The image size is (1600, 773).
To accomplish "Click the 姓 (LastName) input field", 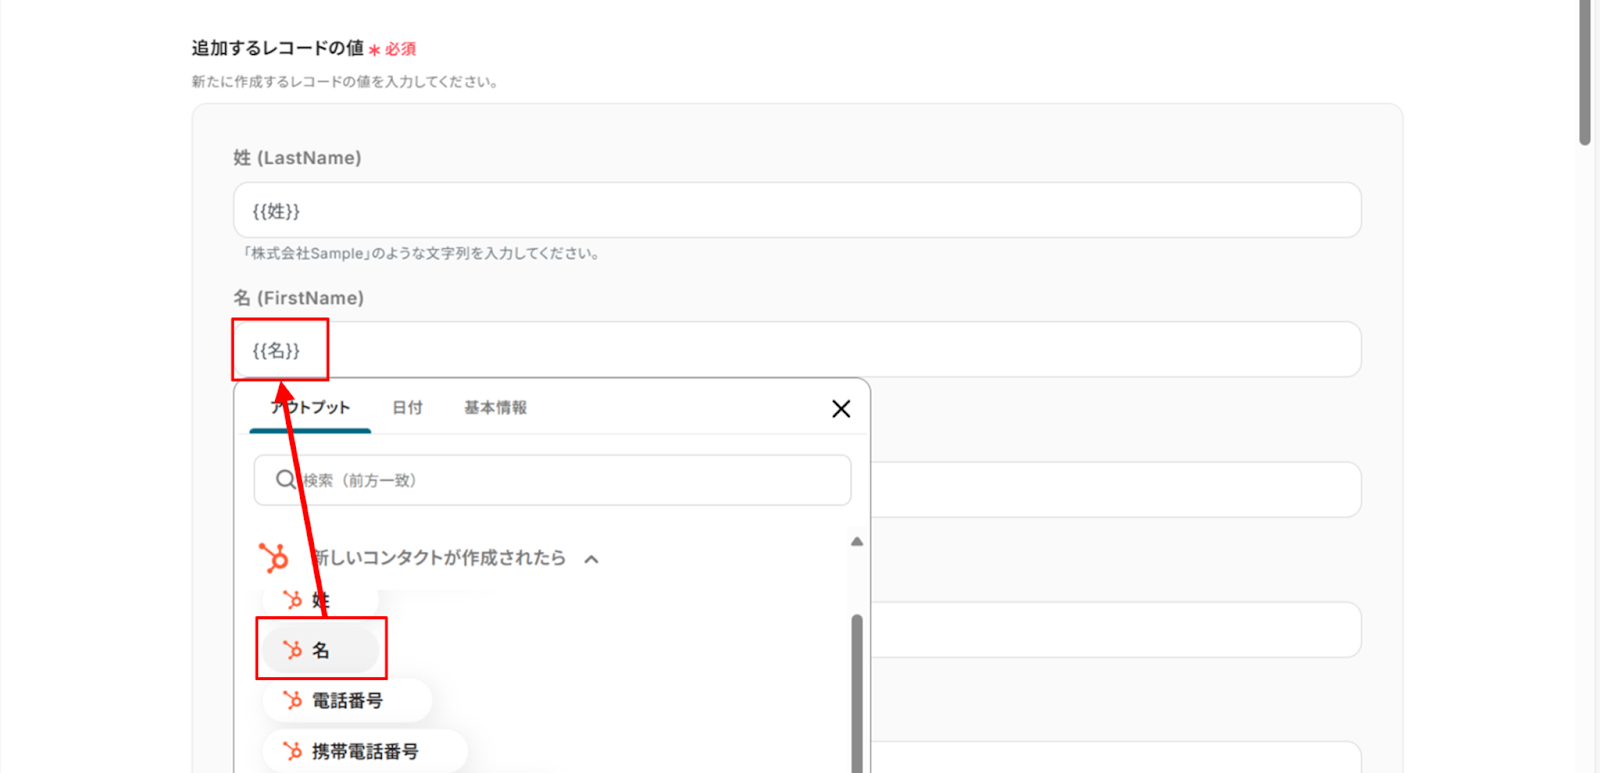I will (x=797, y=210).
